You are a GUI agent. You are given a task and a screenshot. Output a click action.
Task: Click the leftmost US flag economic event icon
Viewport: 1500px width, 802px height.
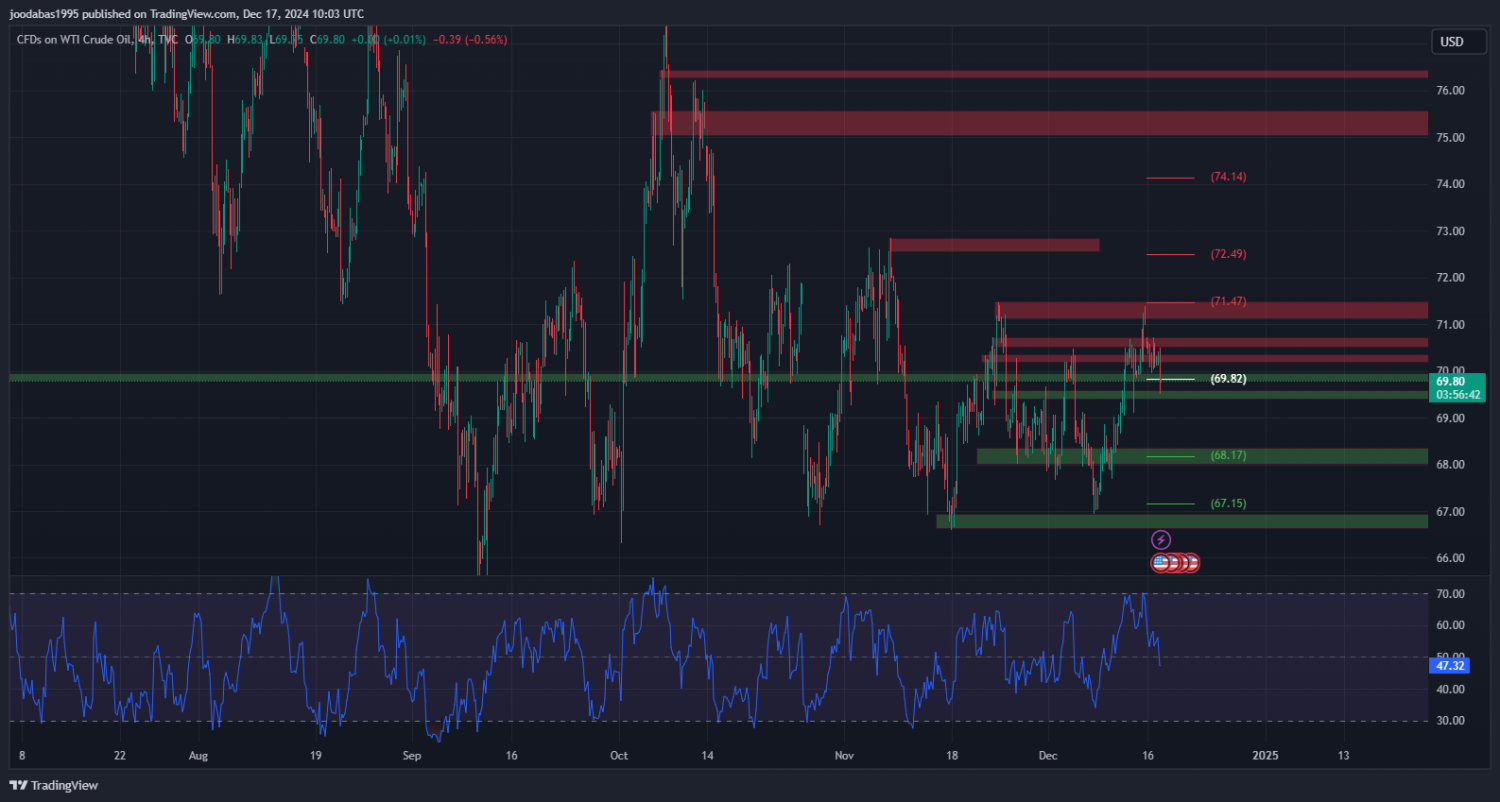pyautogui.click(x=1161, y=563)
